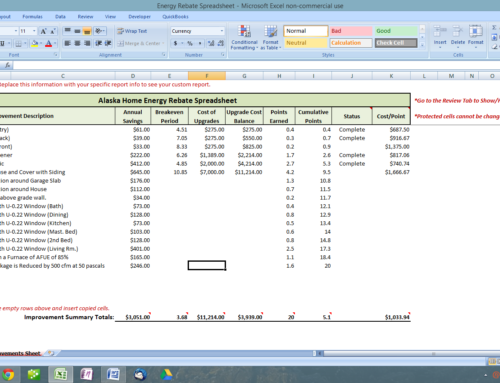This screenshot has width=500, height=383.
Task: Open the Alignment dialog launcher
Action: [x=164, y=55]
